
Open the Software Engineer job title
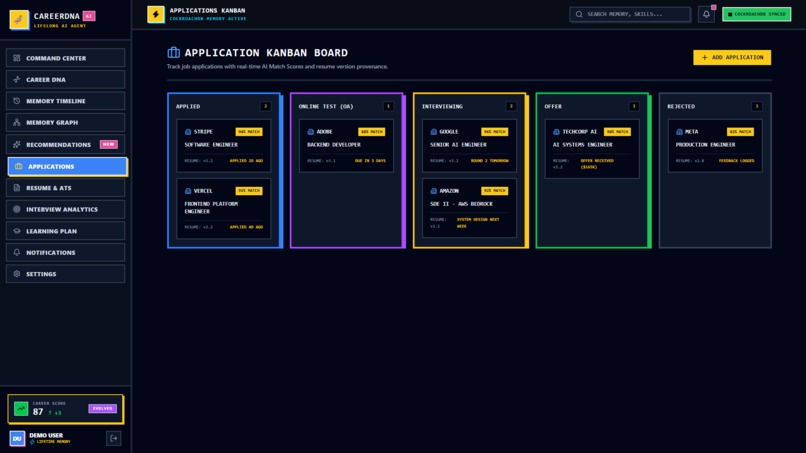click(211, 144)
